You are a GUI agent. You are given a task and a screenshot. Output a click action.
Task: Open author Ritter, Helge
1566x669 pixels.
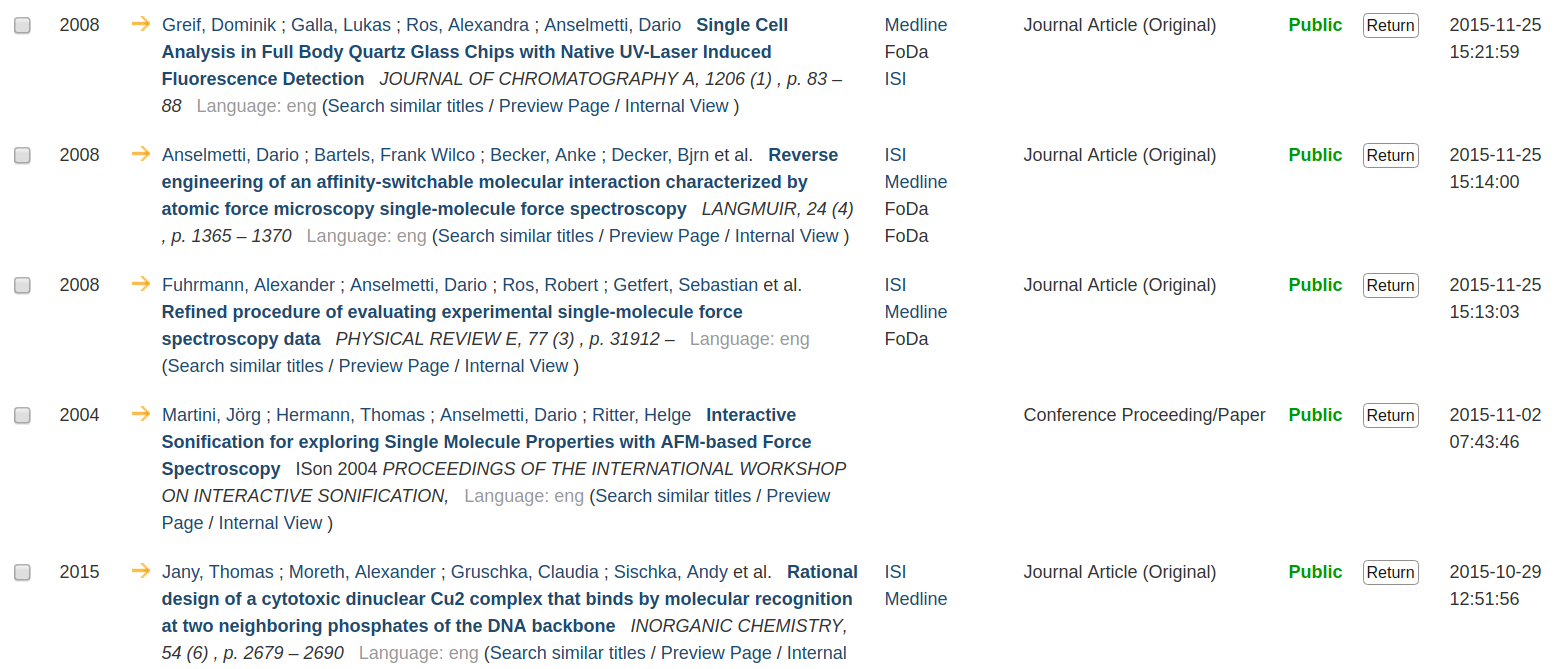click(641, 415)
